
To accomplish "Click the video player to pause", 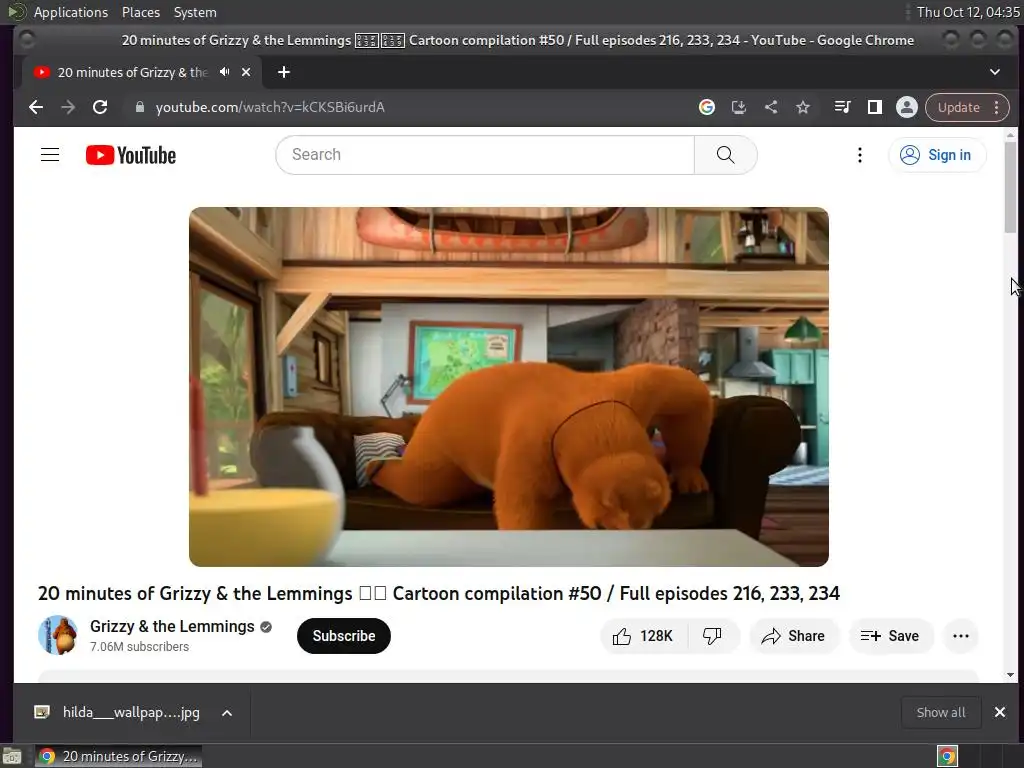I will click(x=509, y=387).
